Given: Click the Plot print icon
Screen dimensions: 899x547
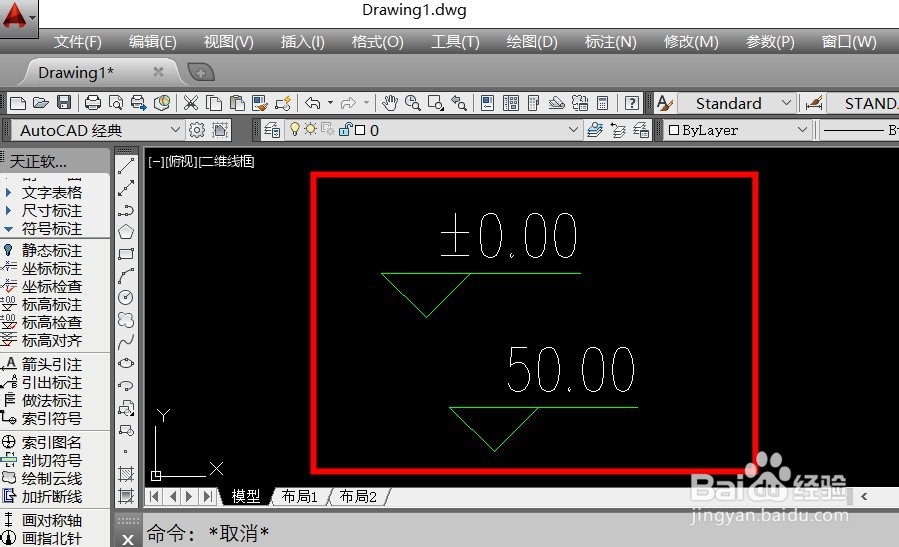Looking at the screenshot, I should (x=92, y=103).
